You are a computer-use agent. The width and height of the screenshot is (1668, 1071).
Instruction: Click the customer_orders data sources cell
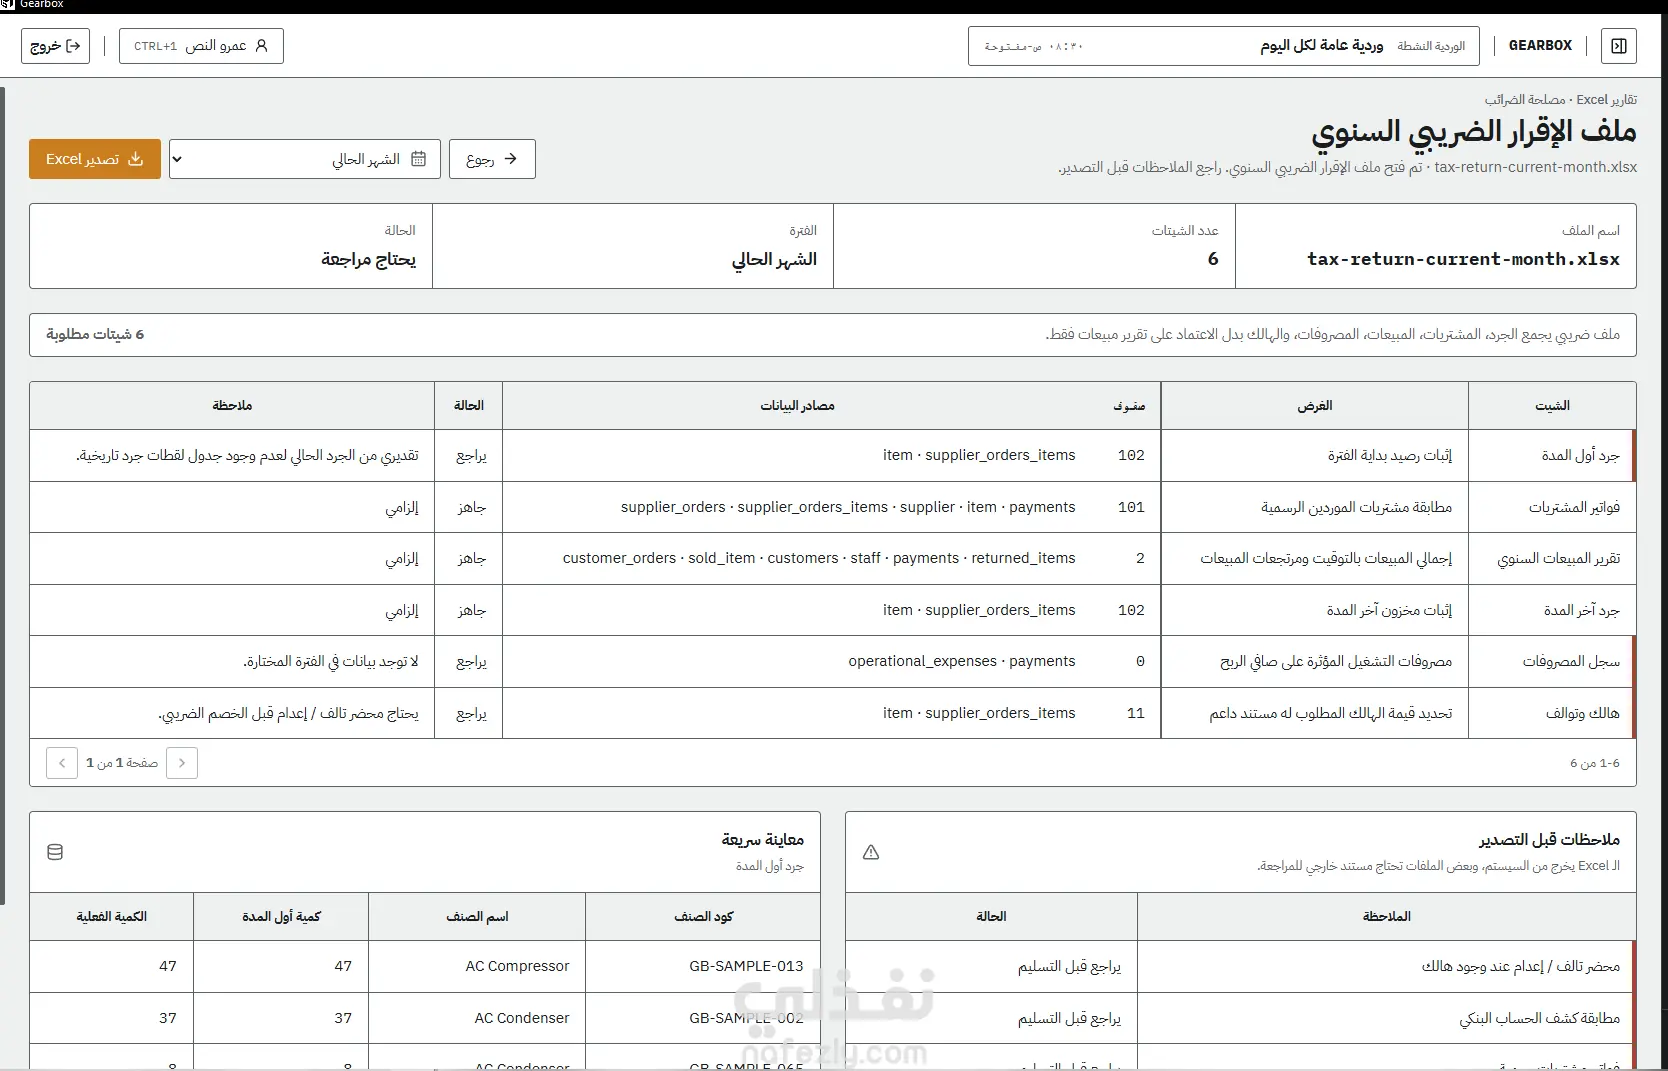pyautogui.click(x=819, y=559)
